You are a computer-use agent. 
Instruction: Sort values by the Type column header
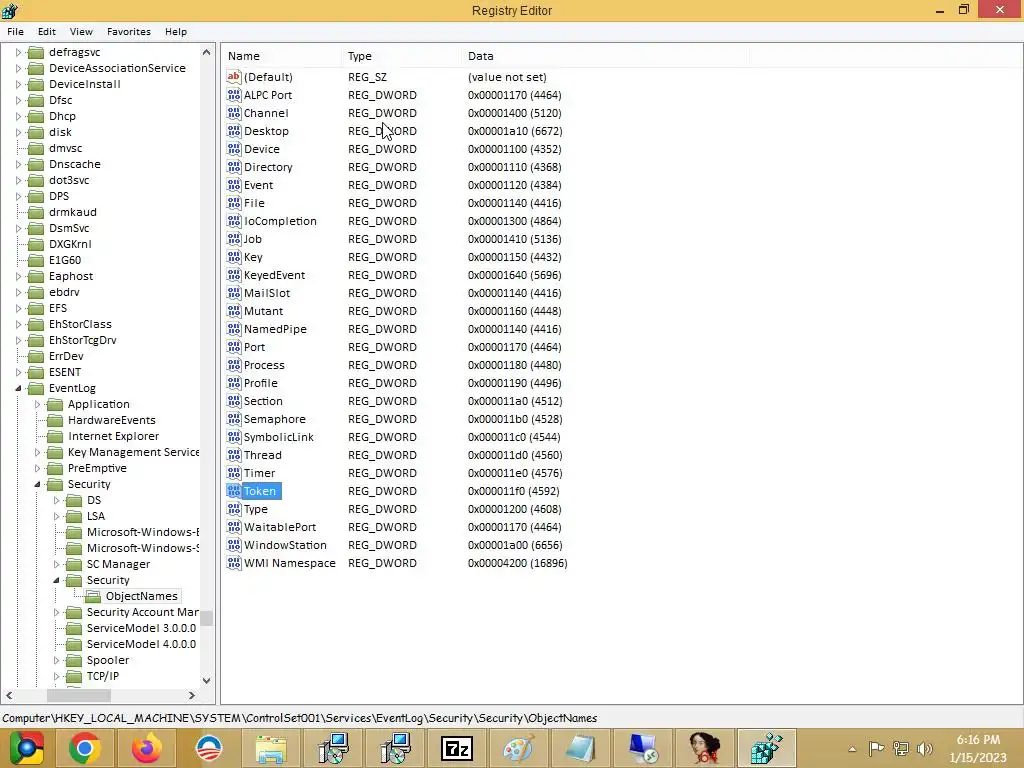401,56
